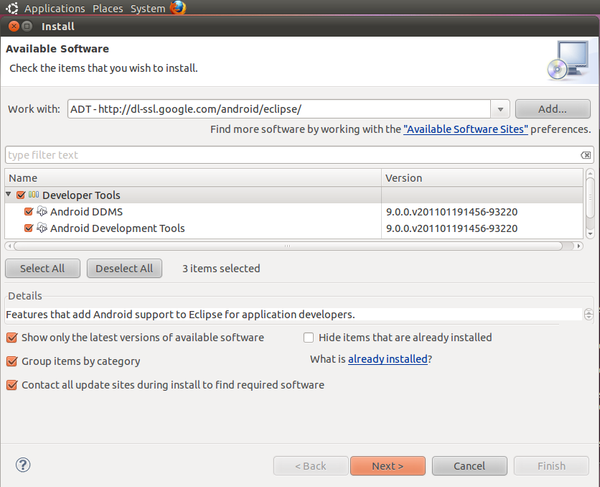Click the Firefox launcher icon in top panel
Image resolution: width=600 pixels, height=487 pixels.
coord(178,8)
